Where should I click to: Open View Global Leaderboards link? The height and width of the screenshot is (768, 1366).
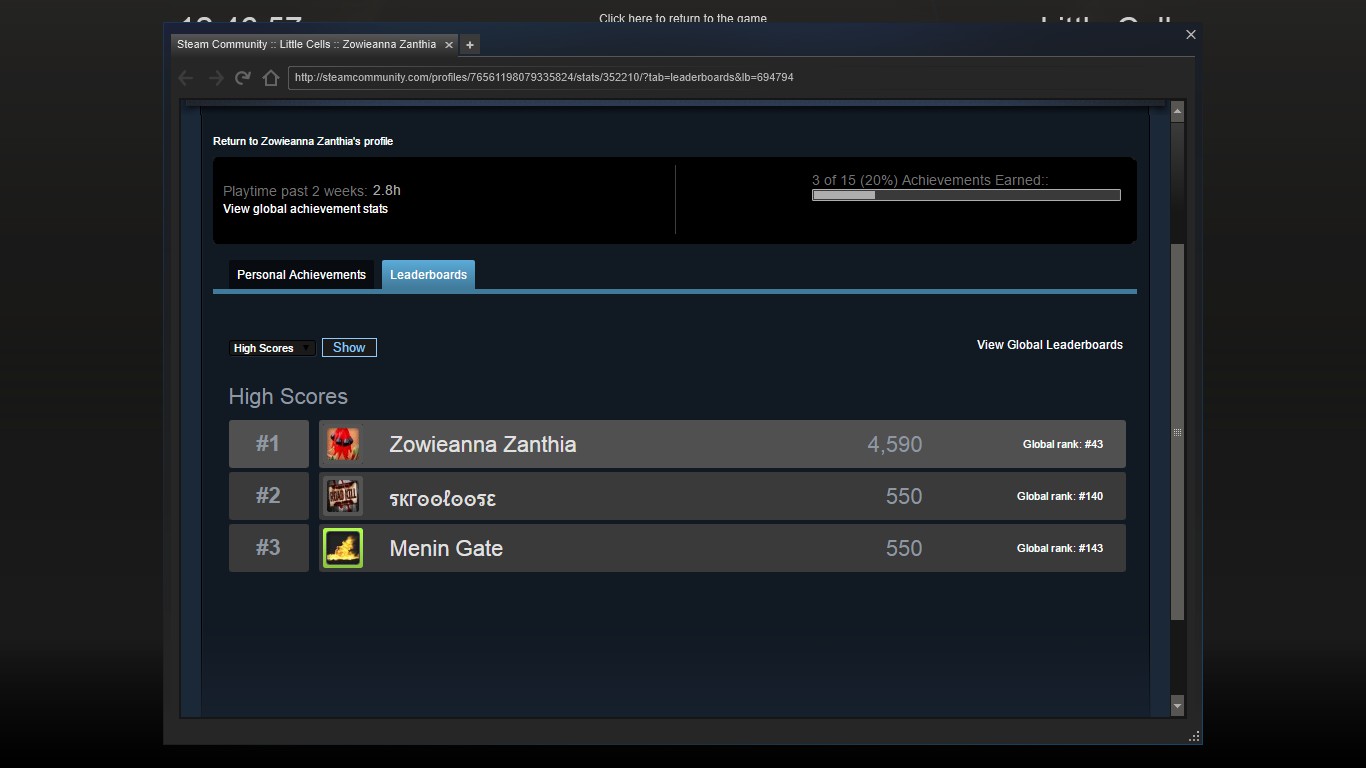tap(1050, 345)
